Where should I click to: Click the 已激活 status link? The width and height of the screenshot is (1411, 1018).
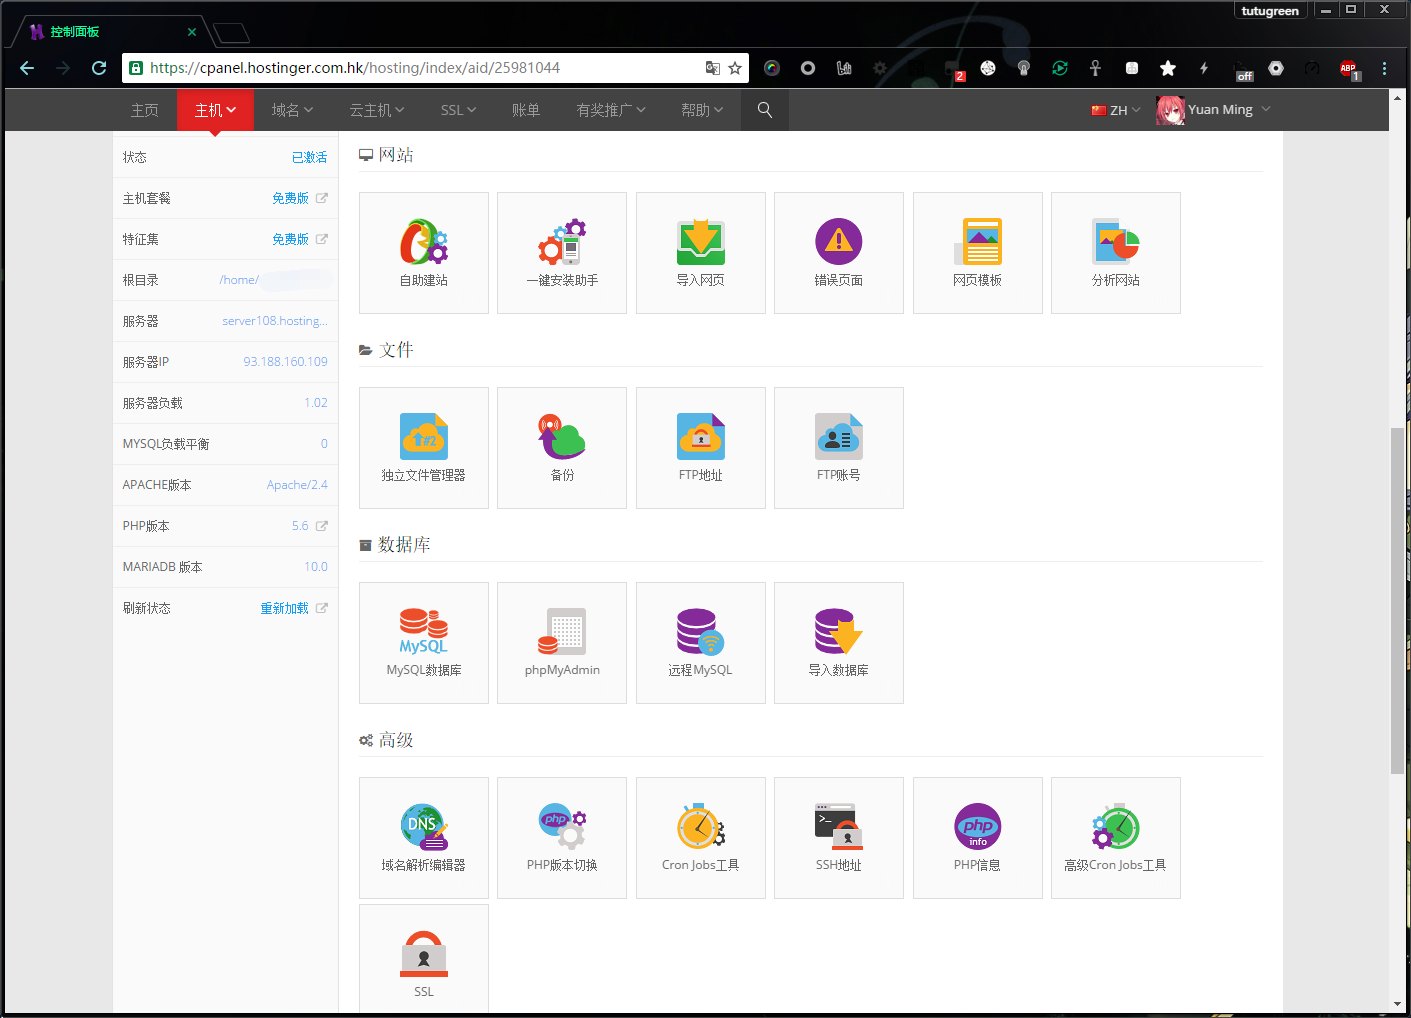309,157
